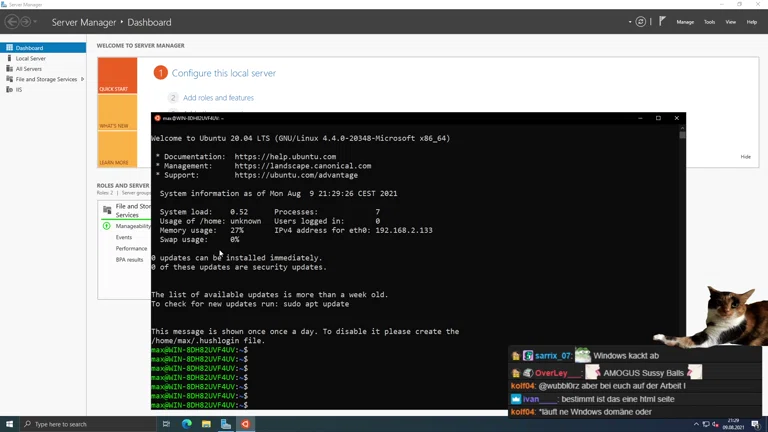Click the IIS sidebar icon
768x432 pixels.
coord(9,90)
